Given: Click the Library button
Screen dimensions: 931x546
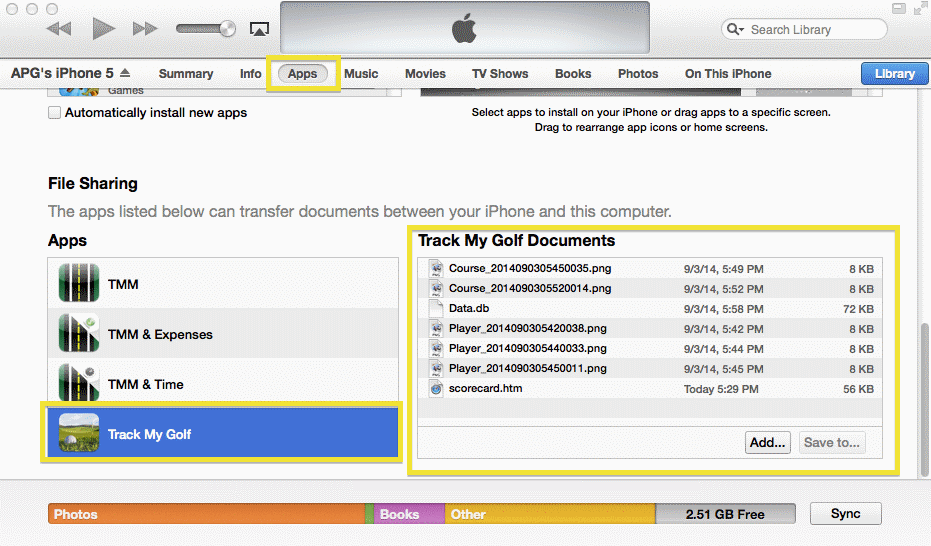Looking at the screenshot, I should (895, 74).
